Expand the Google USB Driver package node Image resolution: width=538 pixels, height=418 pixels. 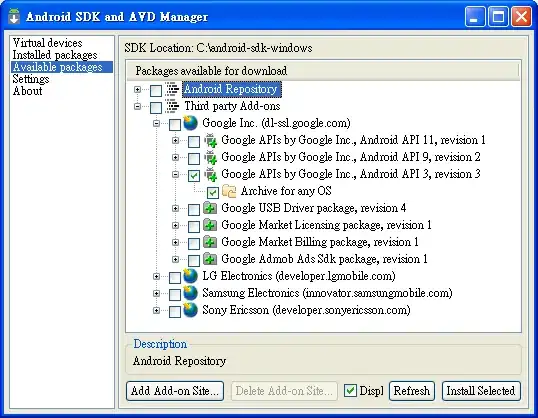[x=175, y=208]
